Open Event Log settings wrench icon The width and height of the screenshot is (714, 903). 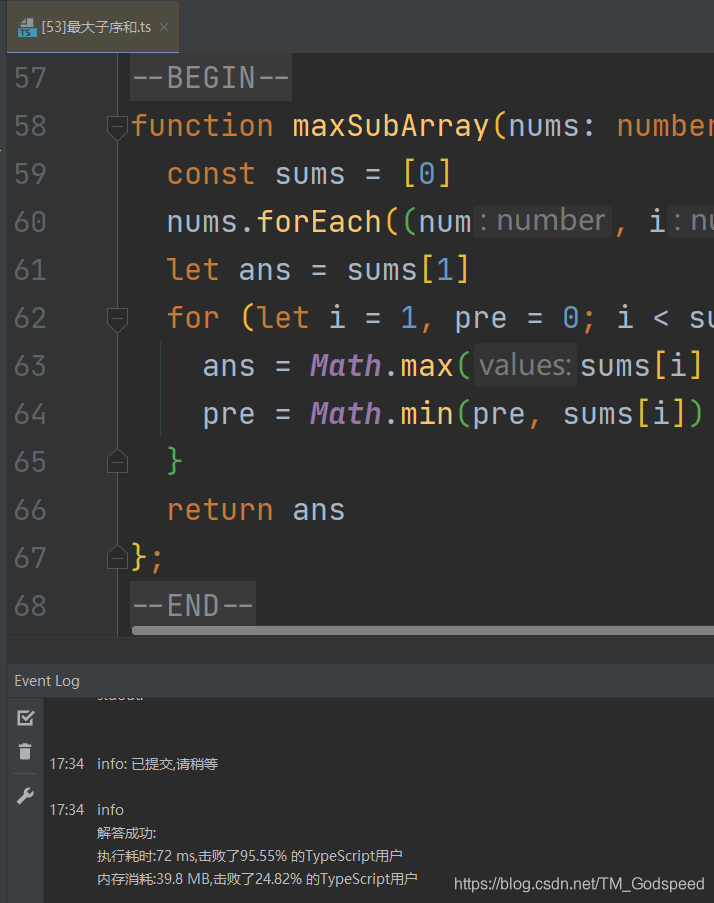coord(25,795)
